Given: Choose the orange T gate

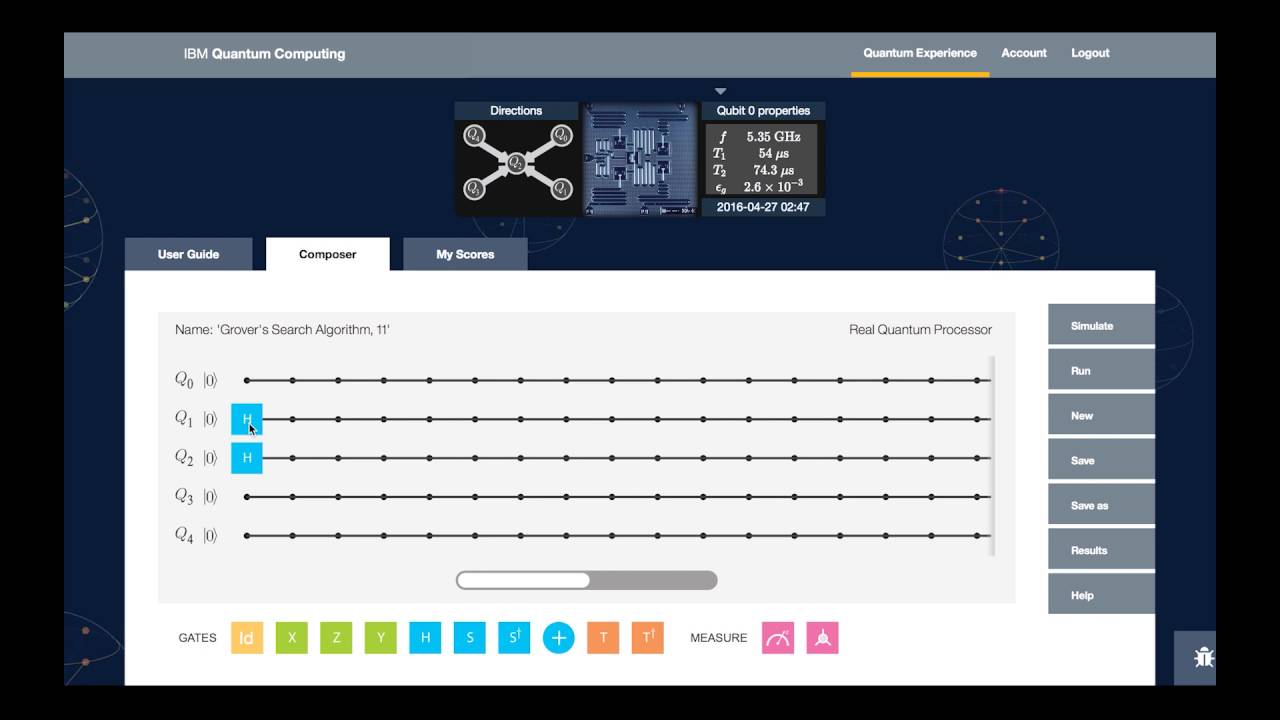Looking at the screenshot, I should coord(603,638).
